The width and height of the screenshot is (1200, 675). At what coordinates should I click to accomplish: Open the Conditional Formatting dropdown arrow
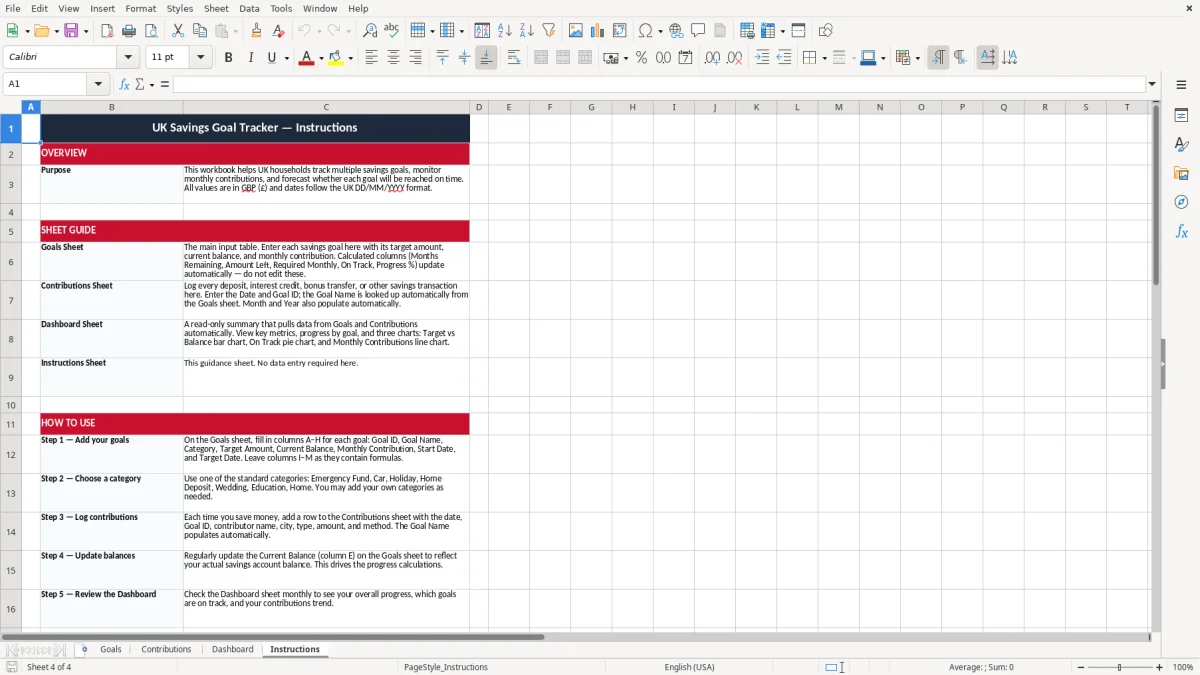tap(917, 58)
